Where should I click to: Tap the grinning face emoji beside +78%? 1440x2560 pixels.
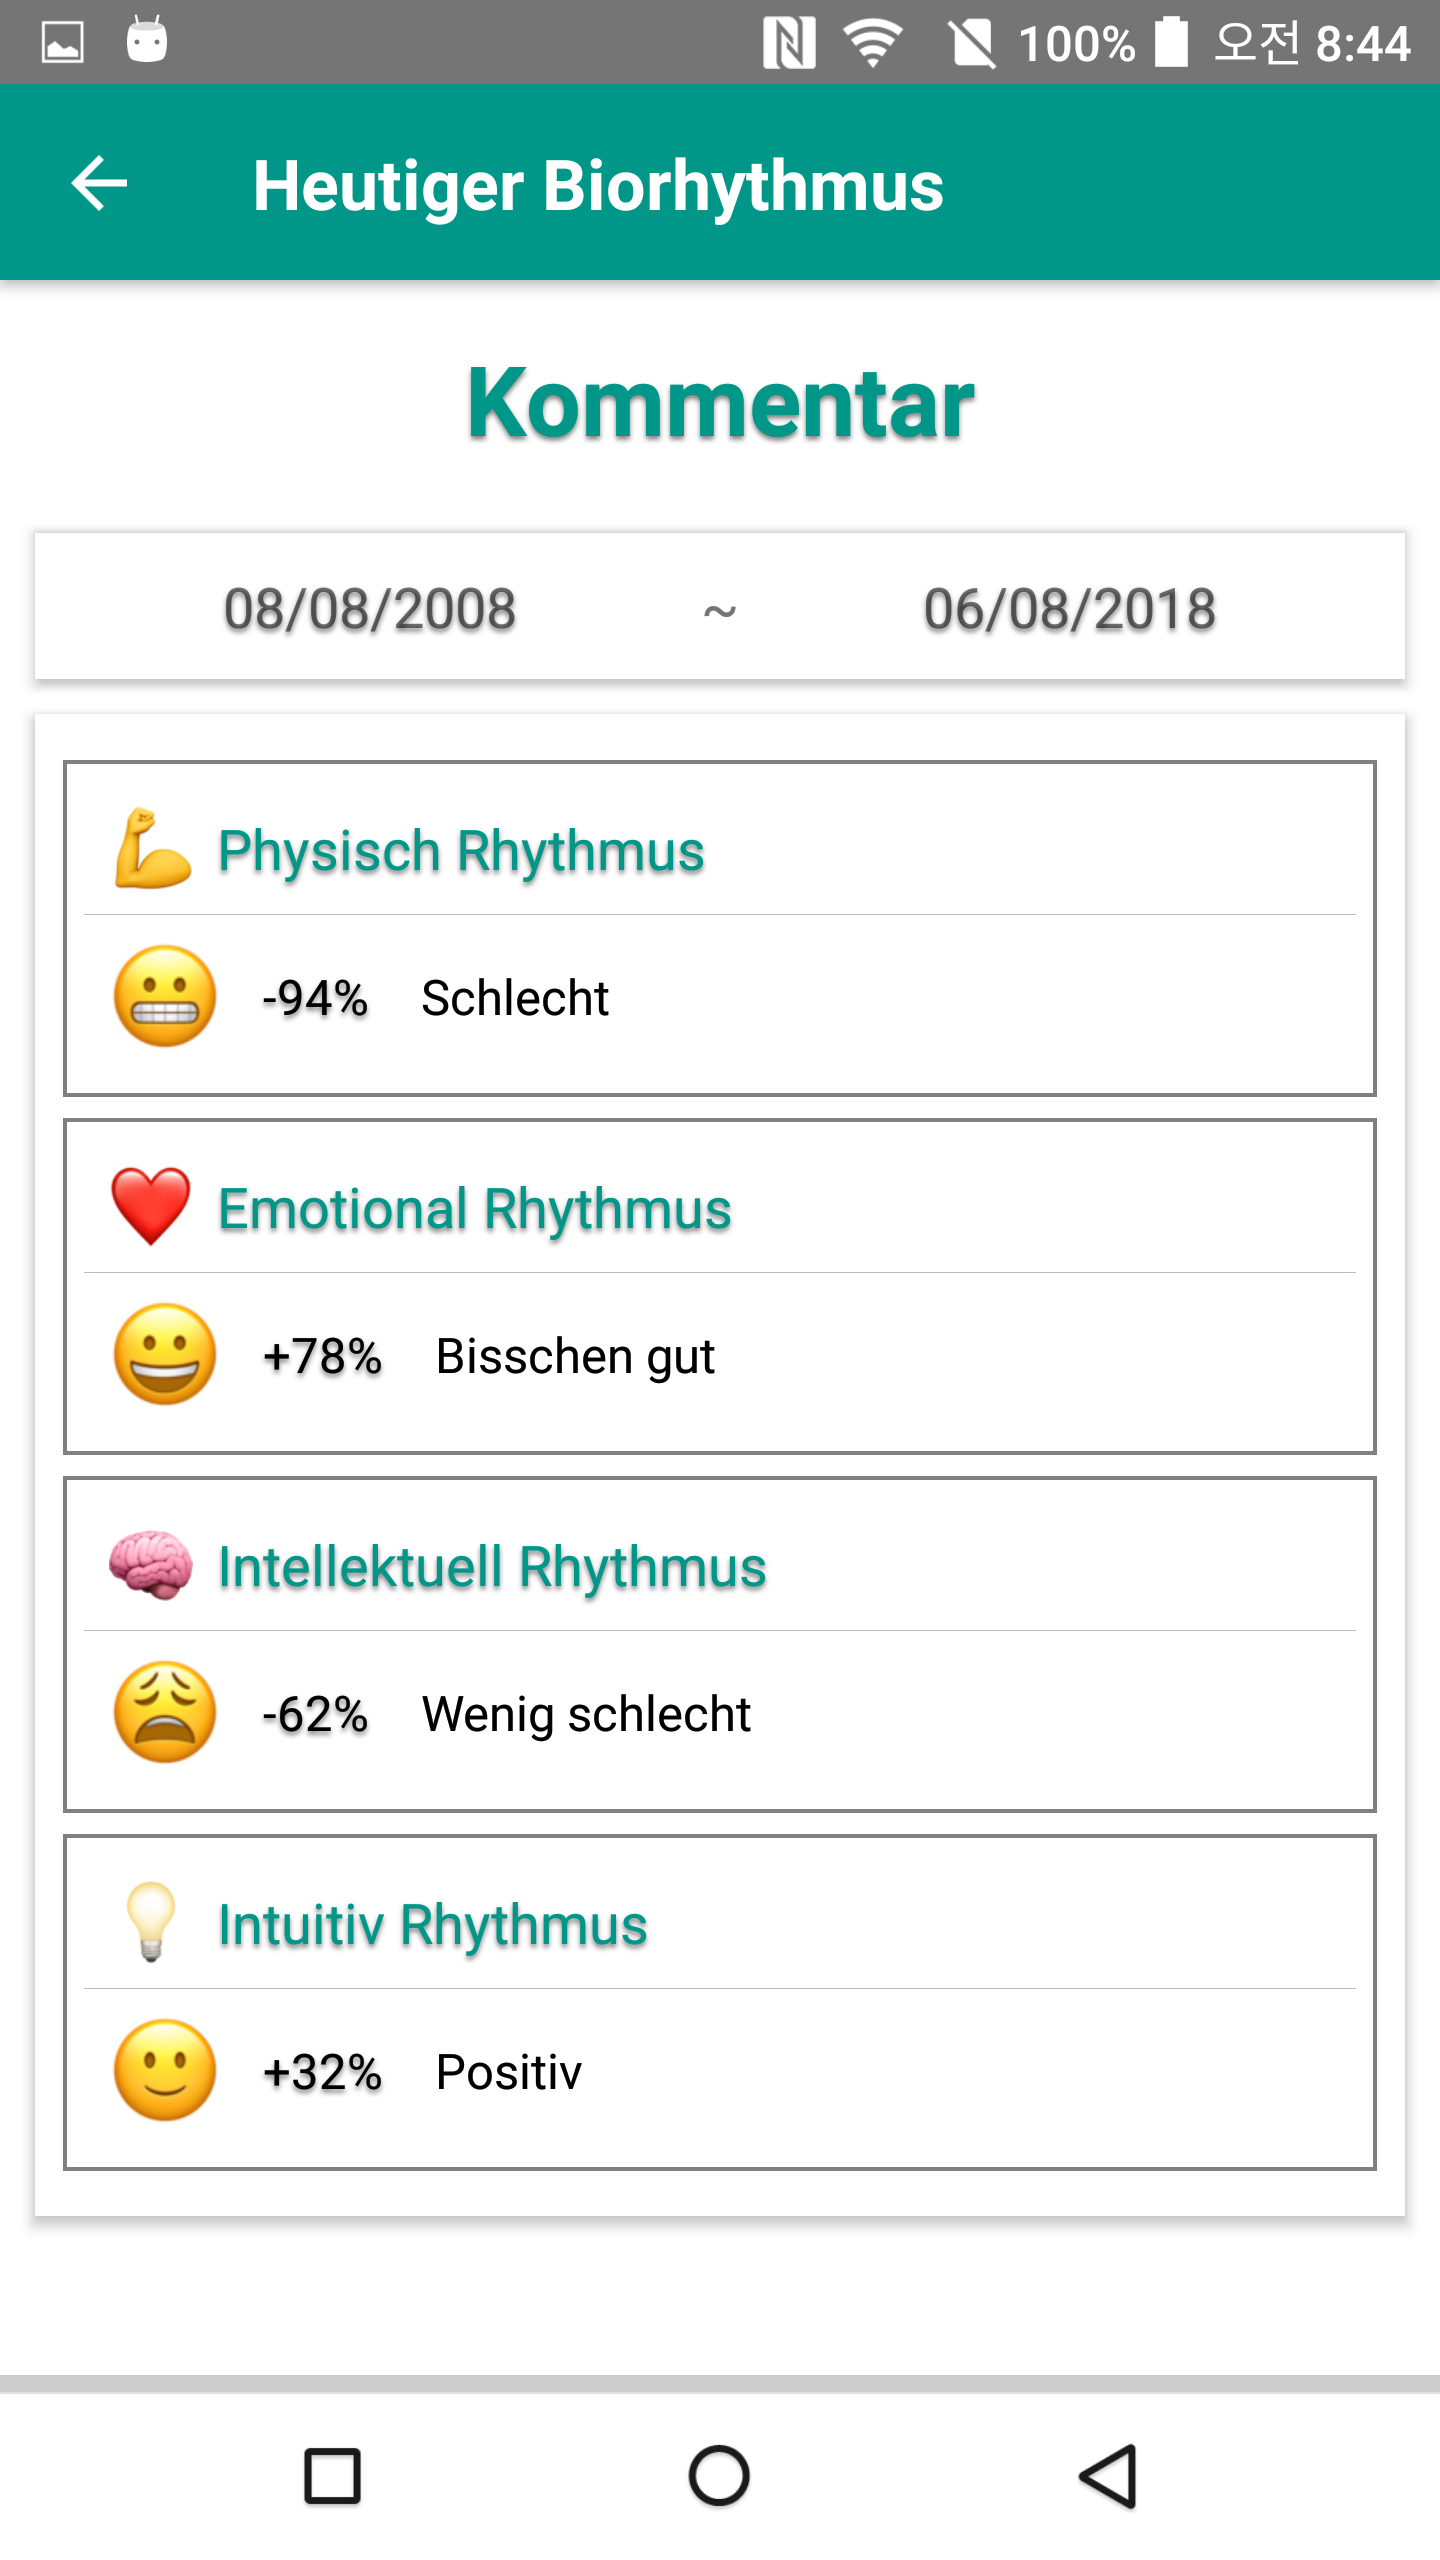point(165,1354)
